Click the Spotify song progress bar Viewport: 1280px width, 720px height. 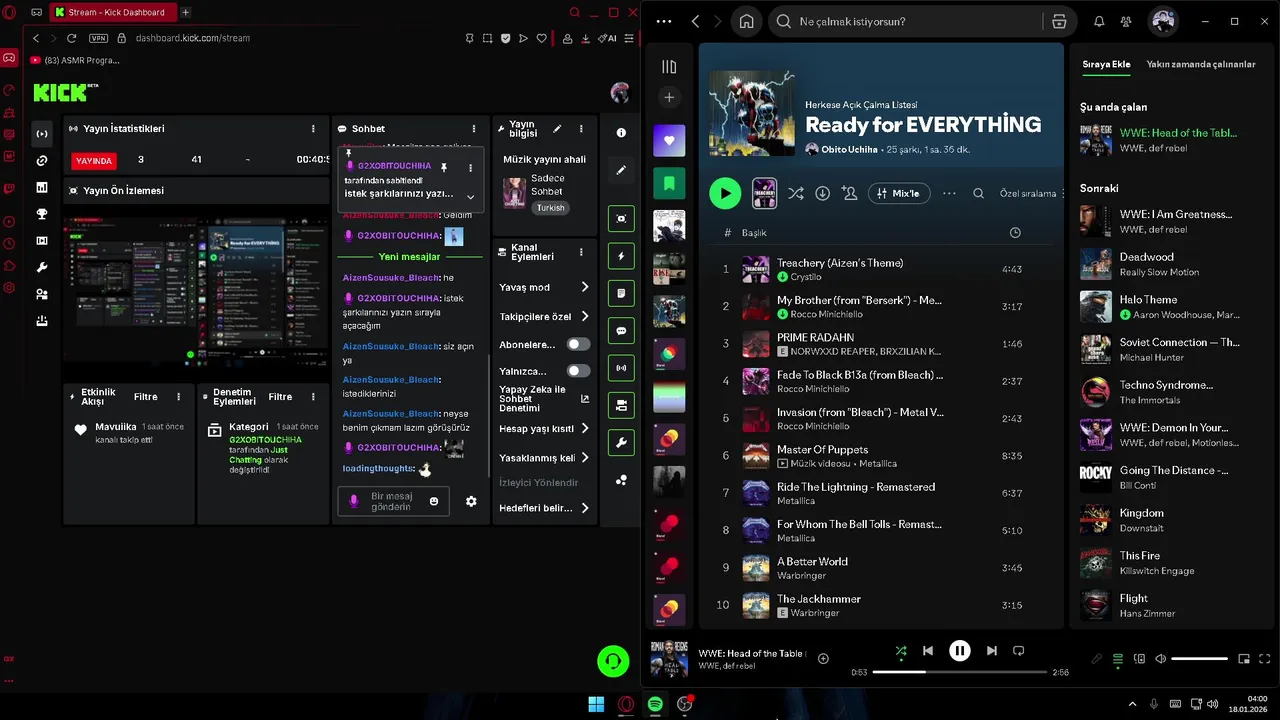[x=959, y=672]
